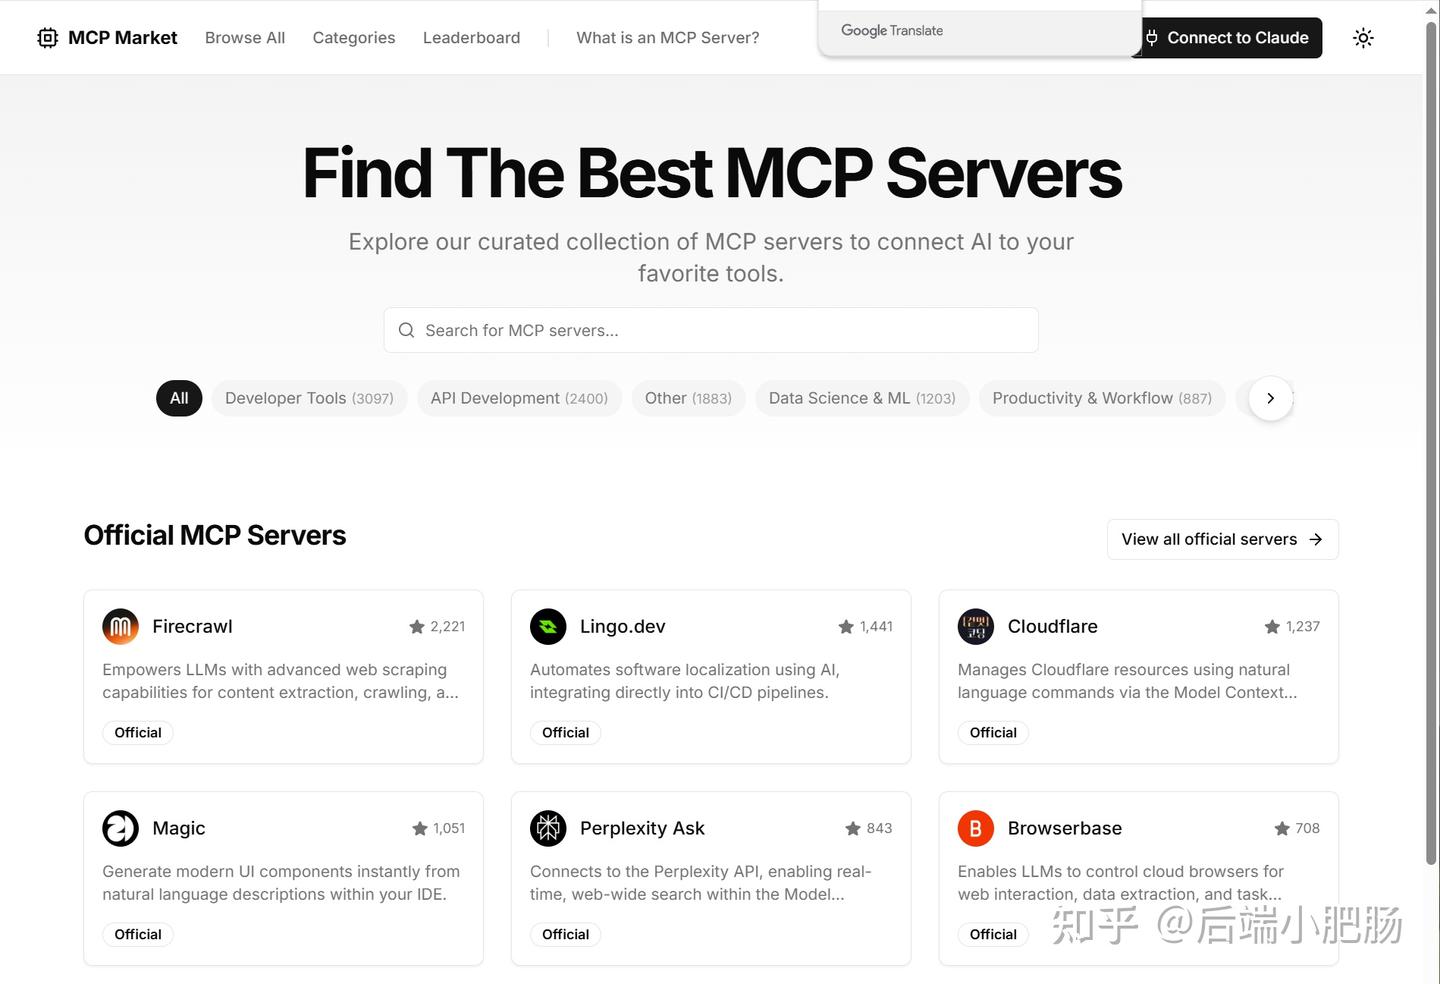Open the Firecrawl logo icon
Viewport: 1440px width, 984px height.
pos(121,627)
